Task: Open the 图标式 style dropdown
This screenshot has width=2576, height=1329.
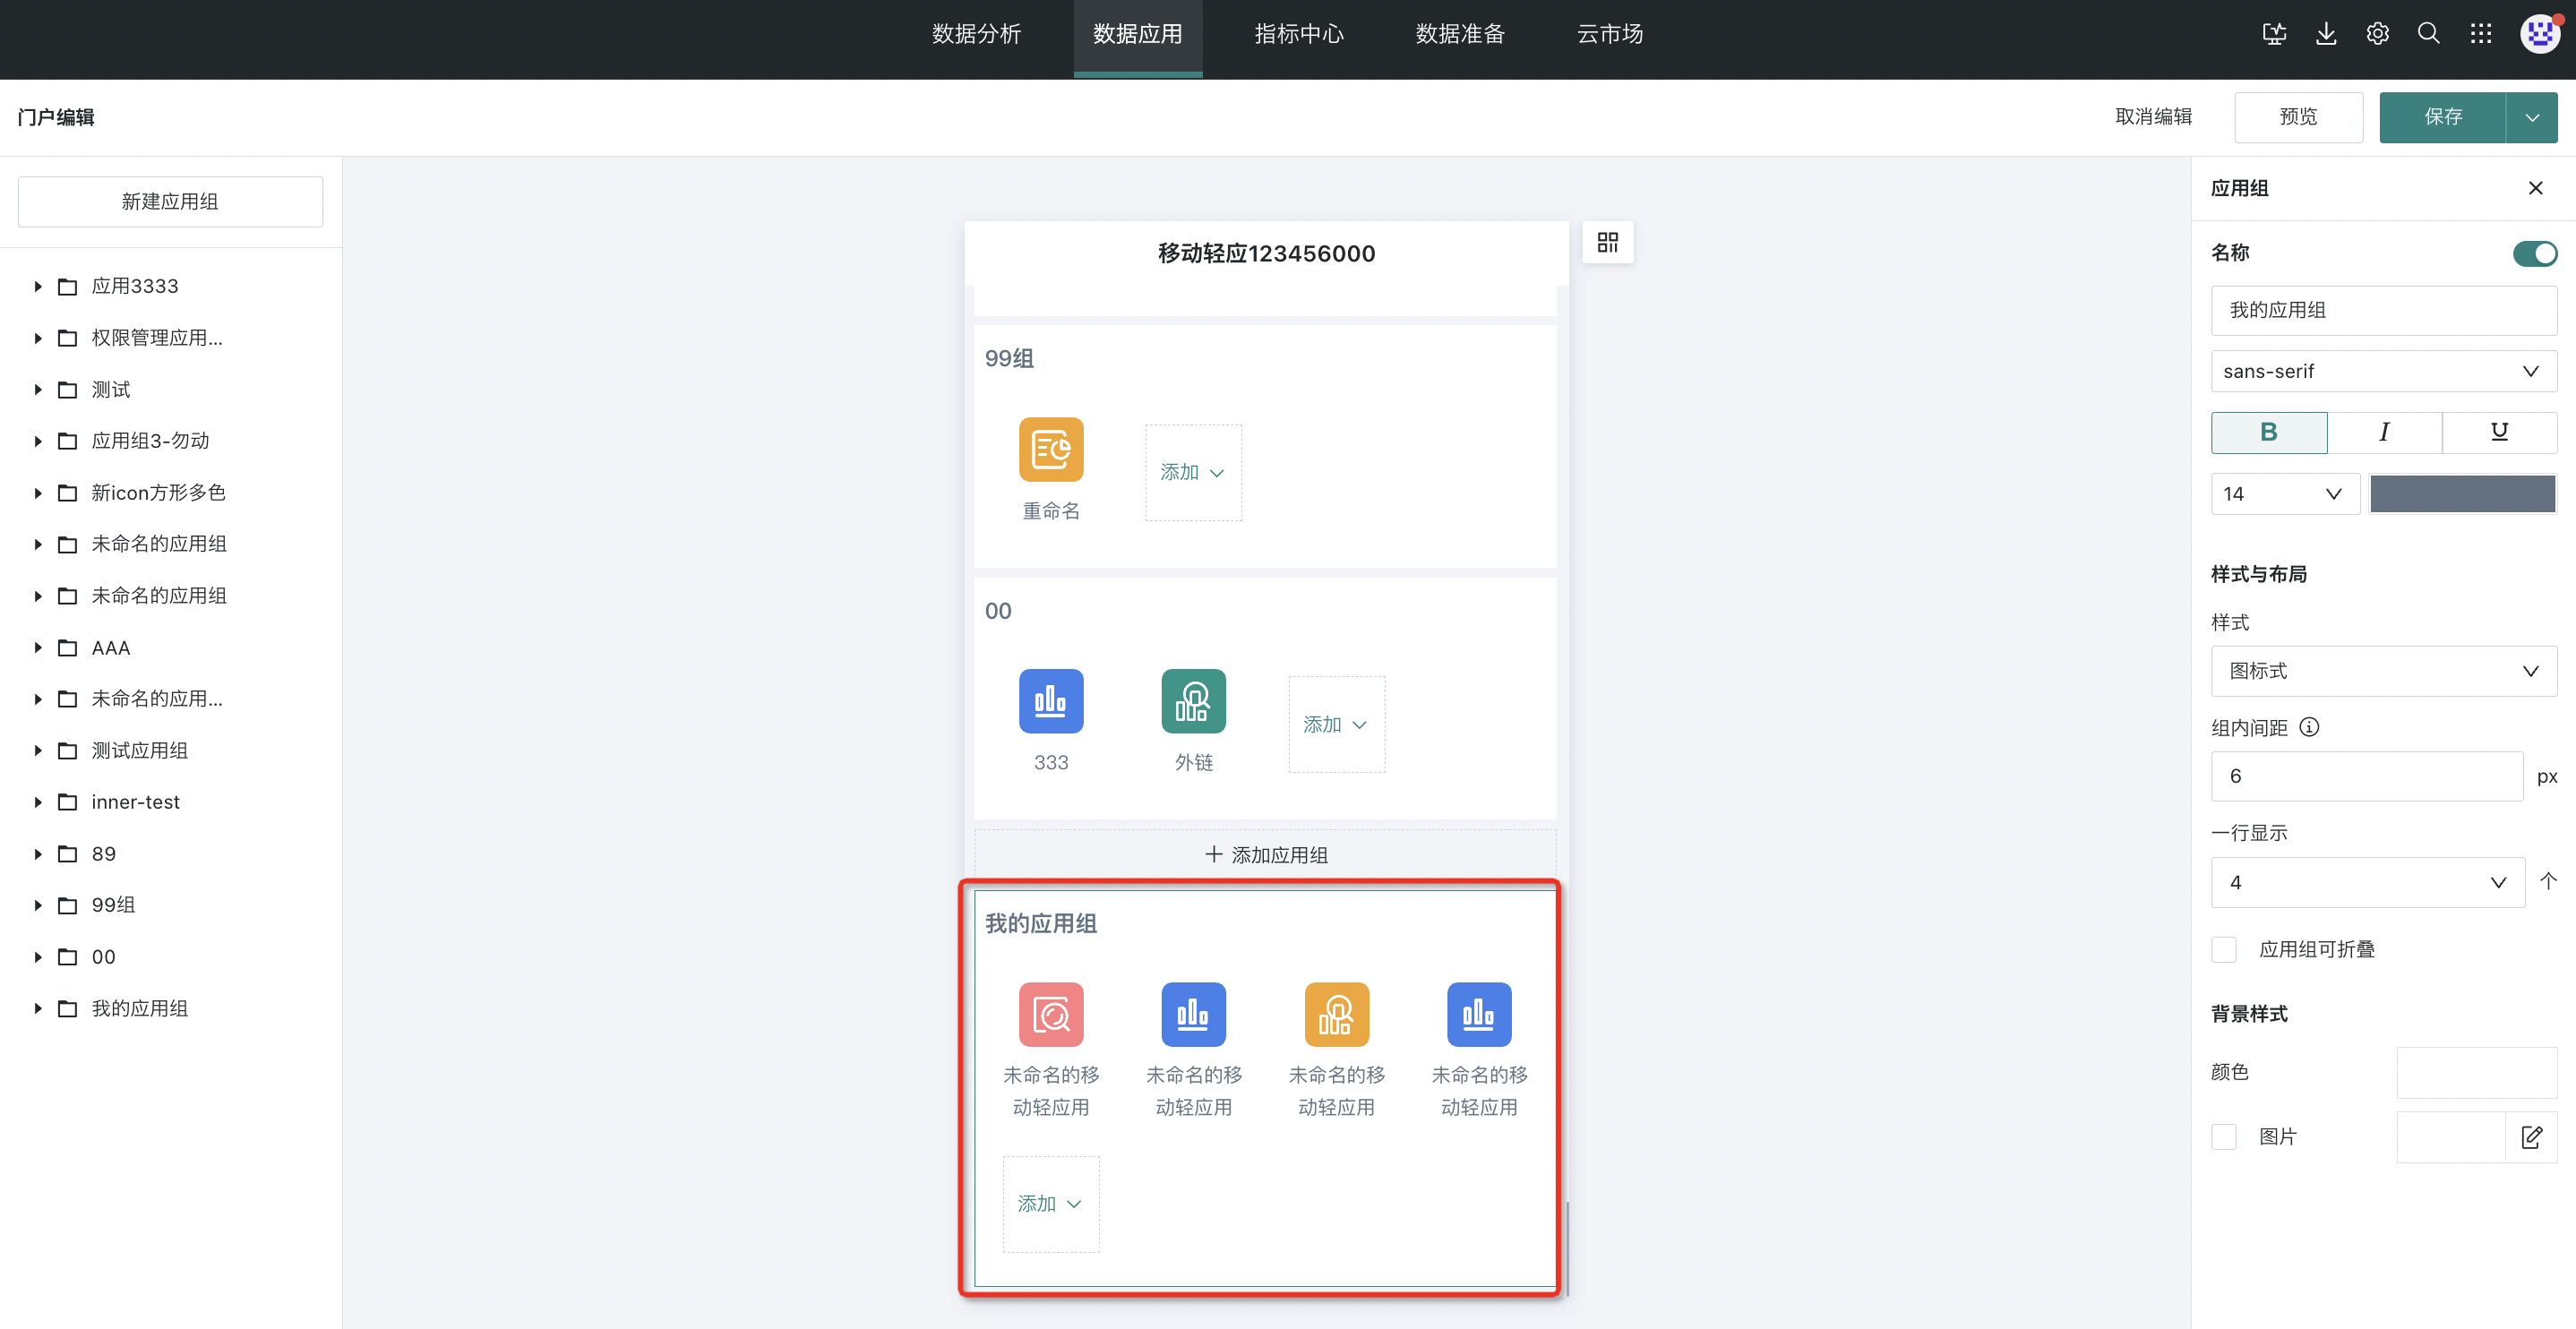Action: [2383, 671]
